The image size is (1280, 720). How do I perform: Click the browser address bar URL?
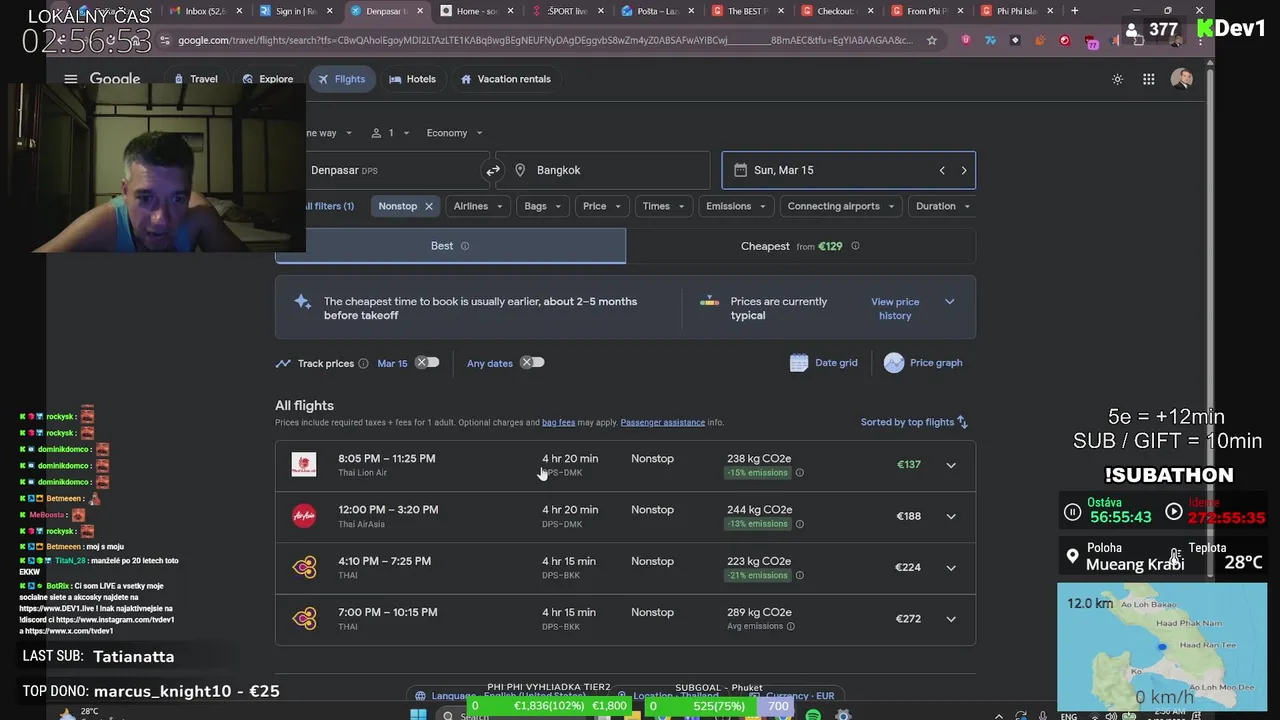coord(545,40)
